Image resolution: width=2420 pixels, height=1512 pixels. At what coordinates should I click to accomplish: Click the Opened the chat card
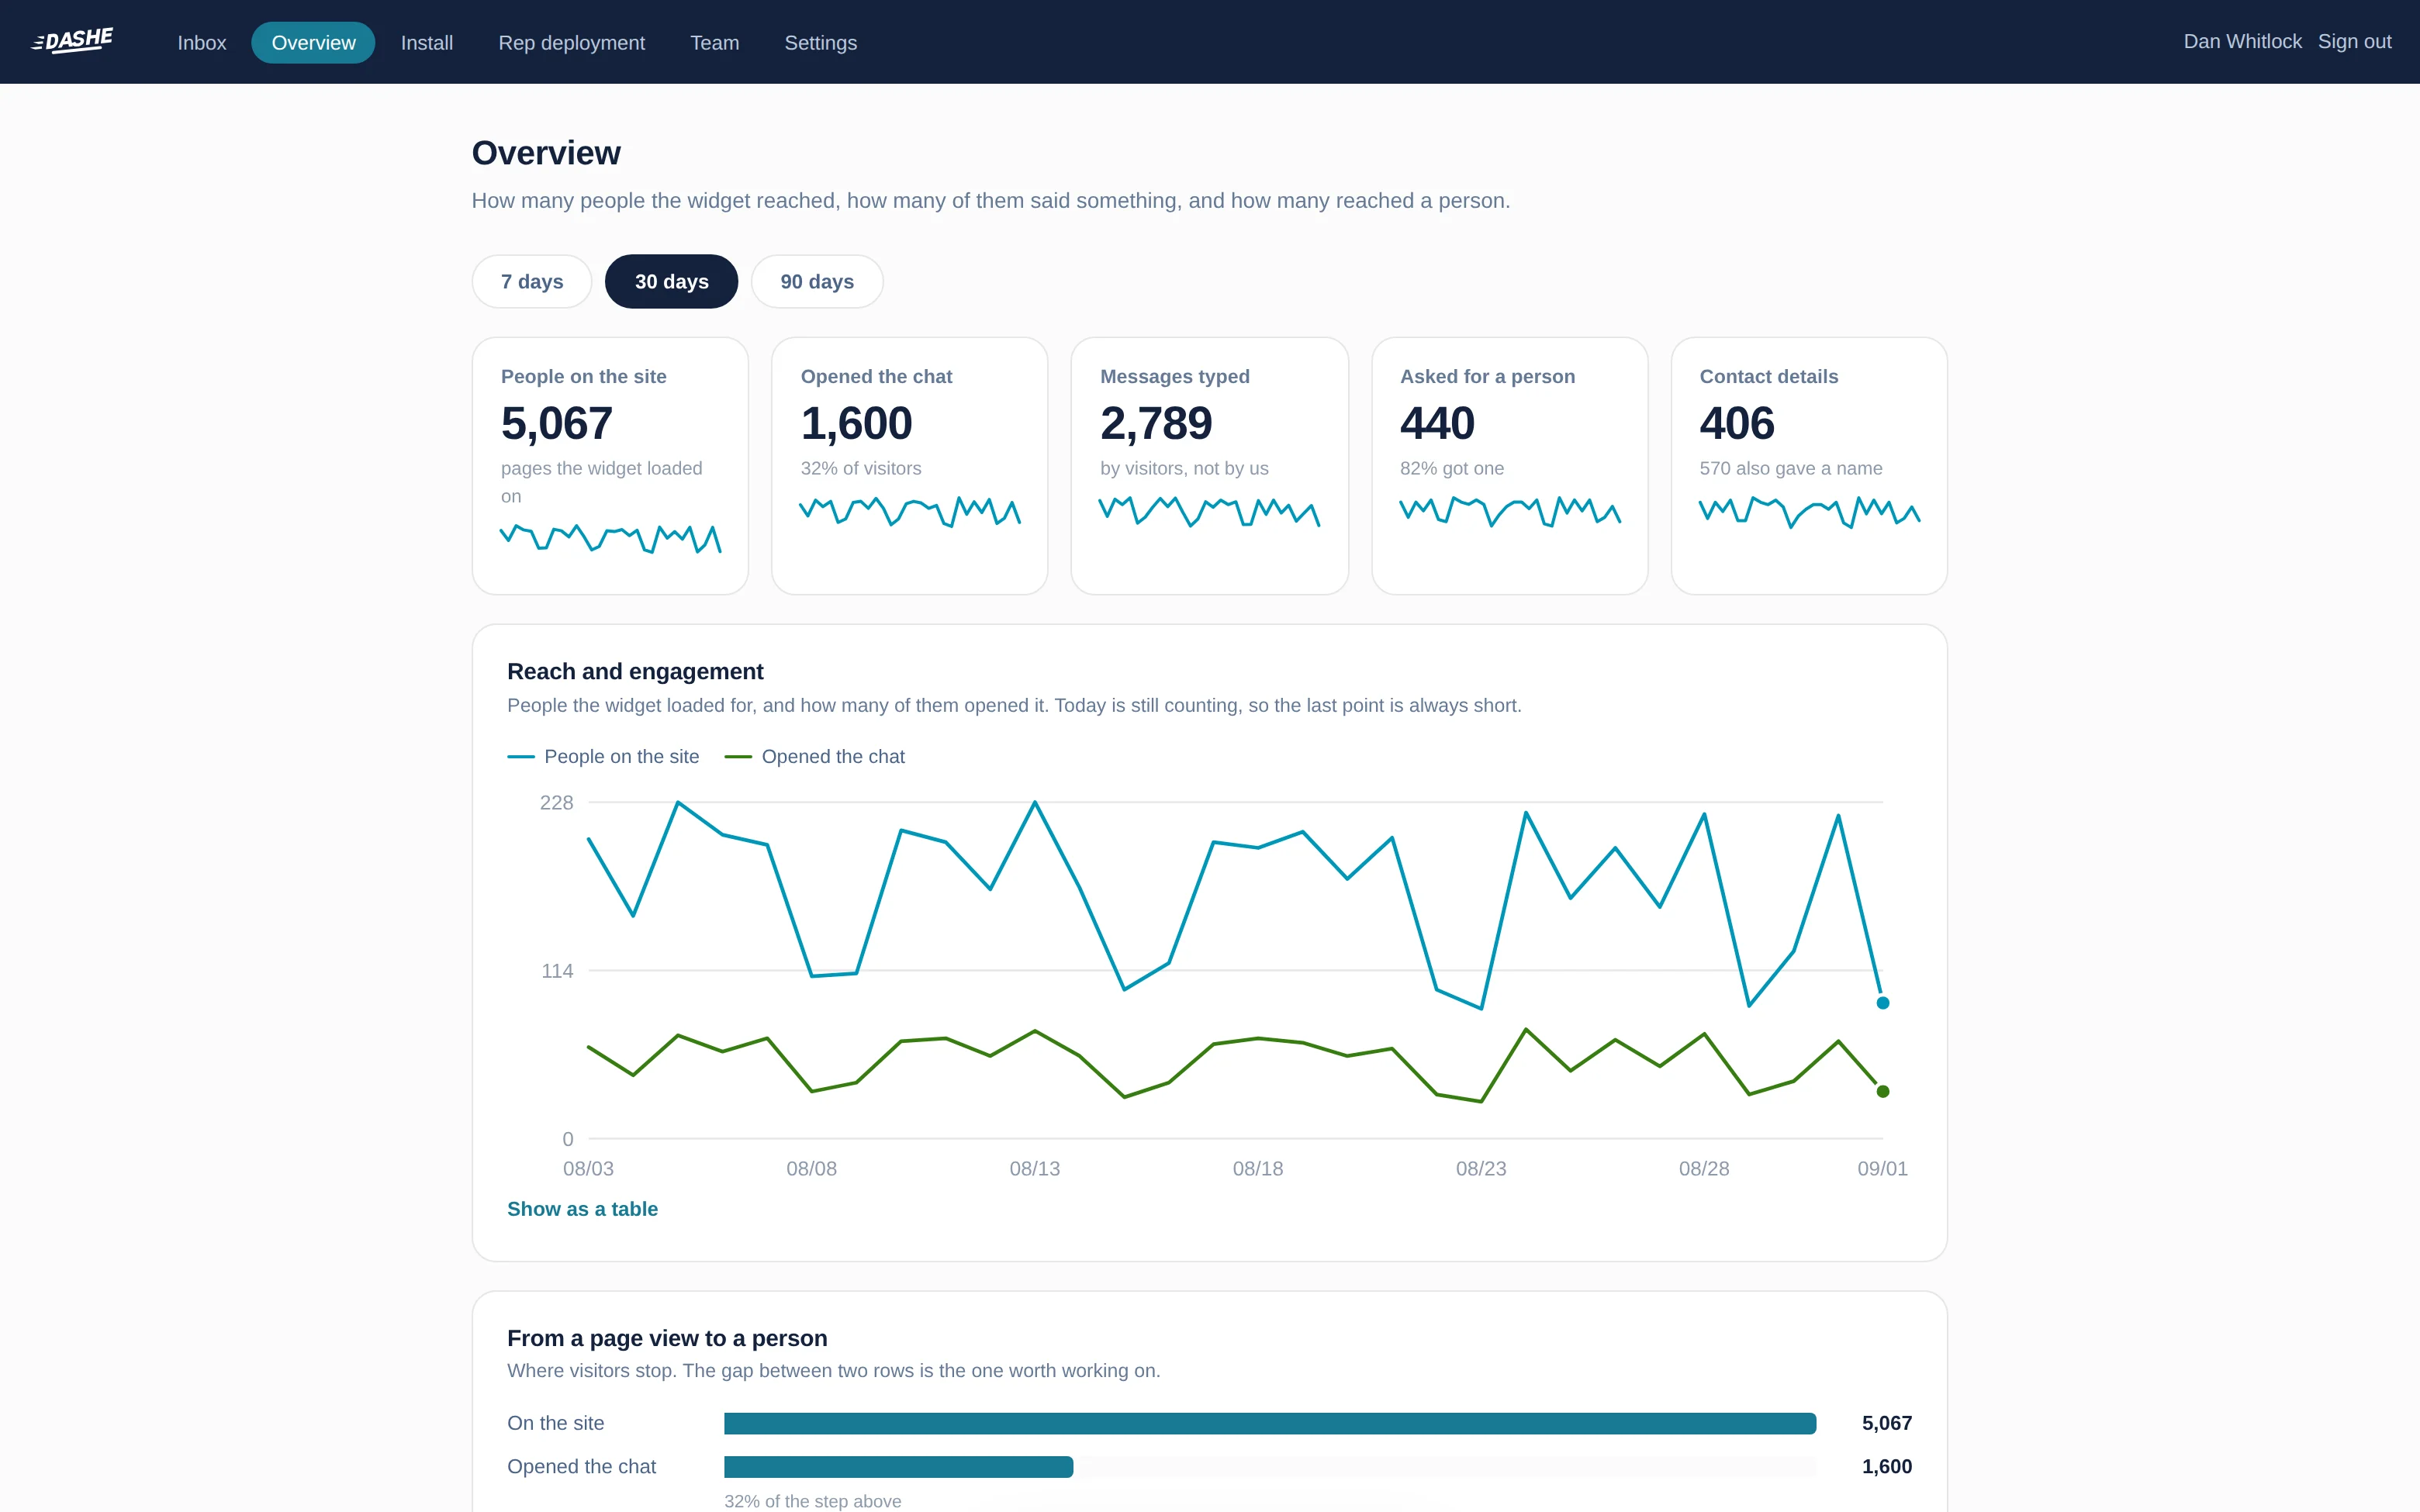click(x=910, y=466)
